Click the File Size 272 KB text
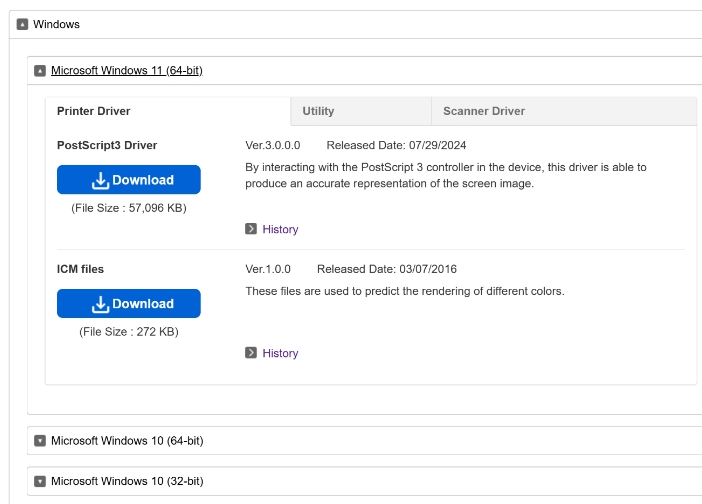 129,332
